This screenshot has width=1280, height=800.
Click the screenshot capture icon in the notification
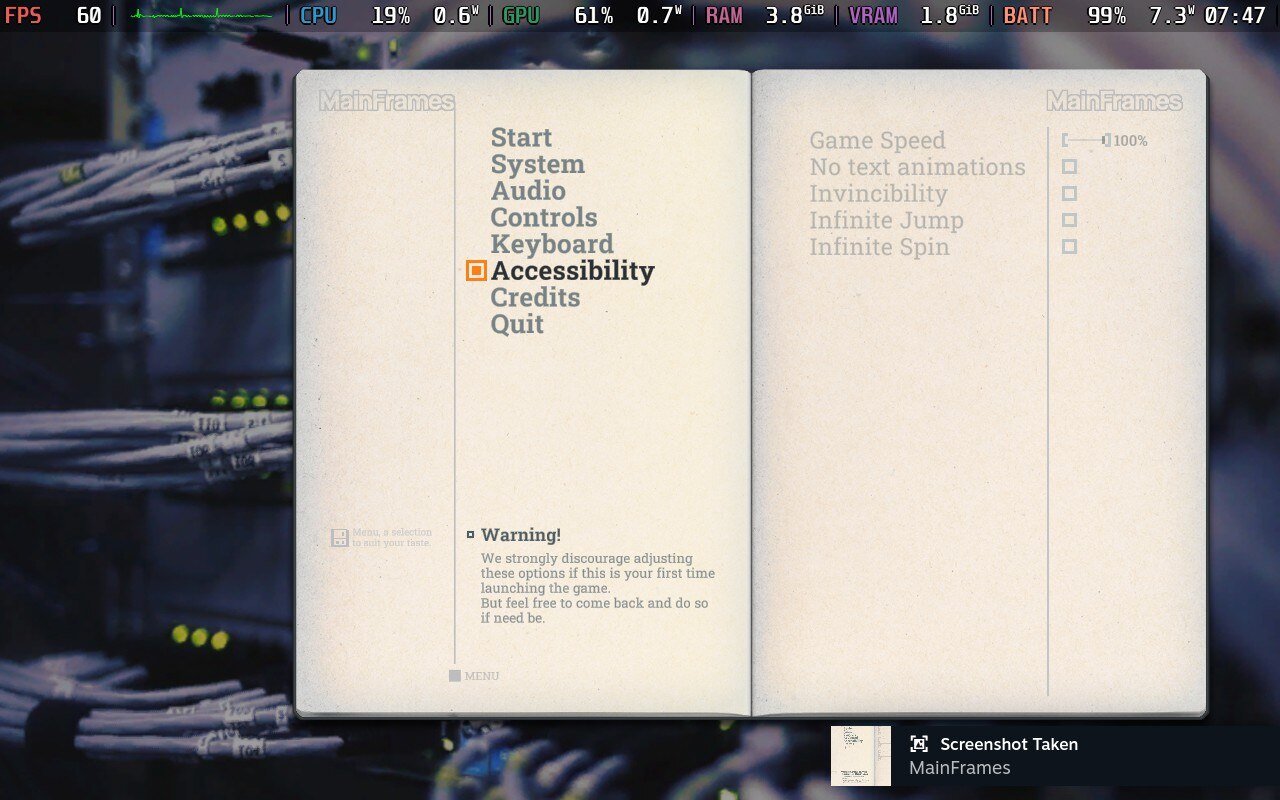(x=919, y=744)
